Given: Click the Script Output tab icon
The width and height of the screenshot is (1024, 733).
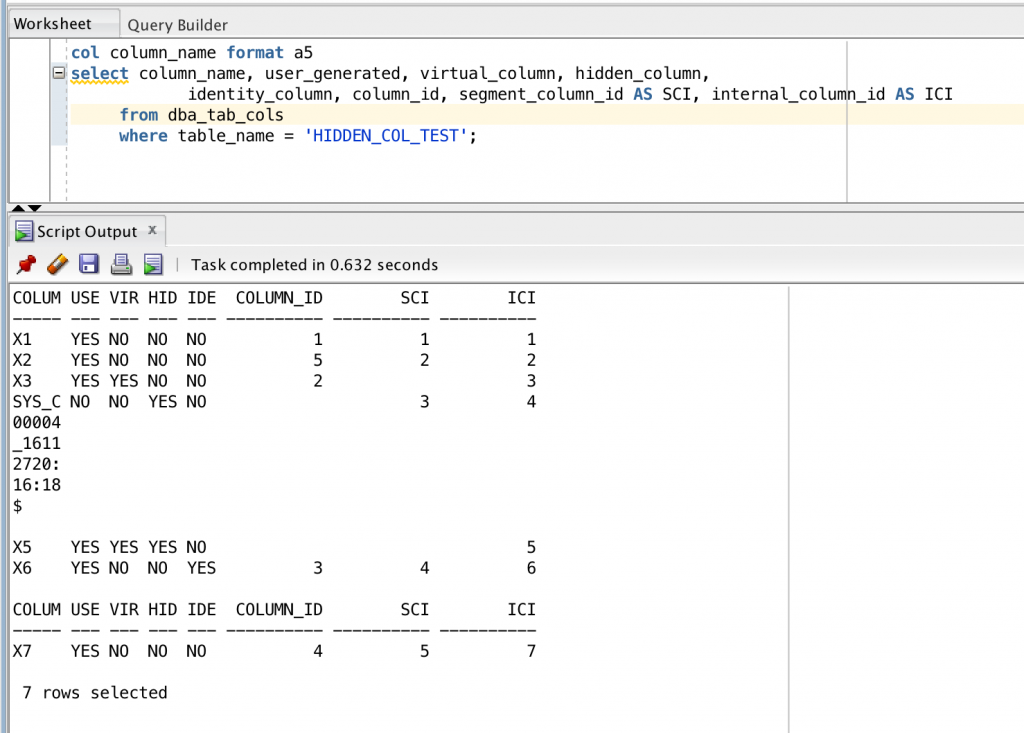Looking at the screenshot, I should coord(24,232).
